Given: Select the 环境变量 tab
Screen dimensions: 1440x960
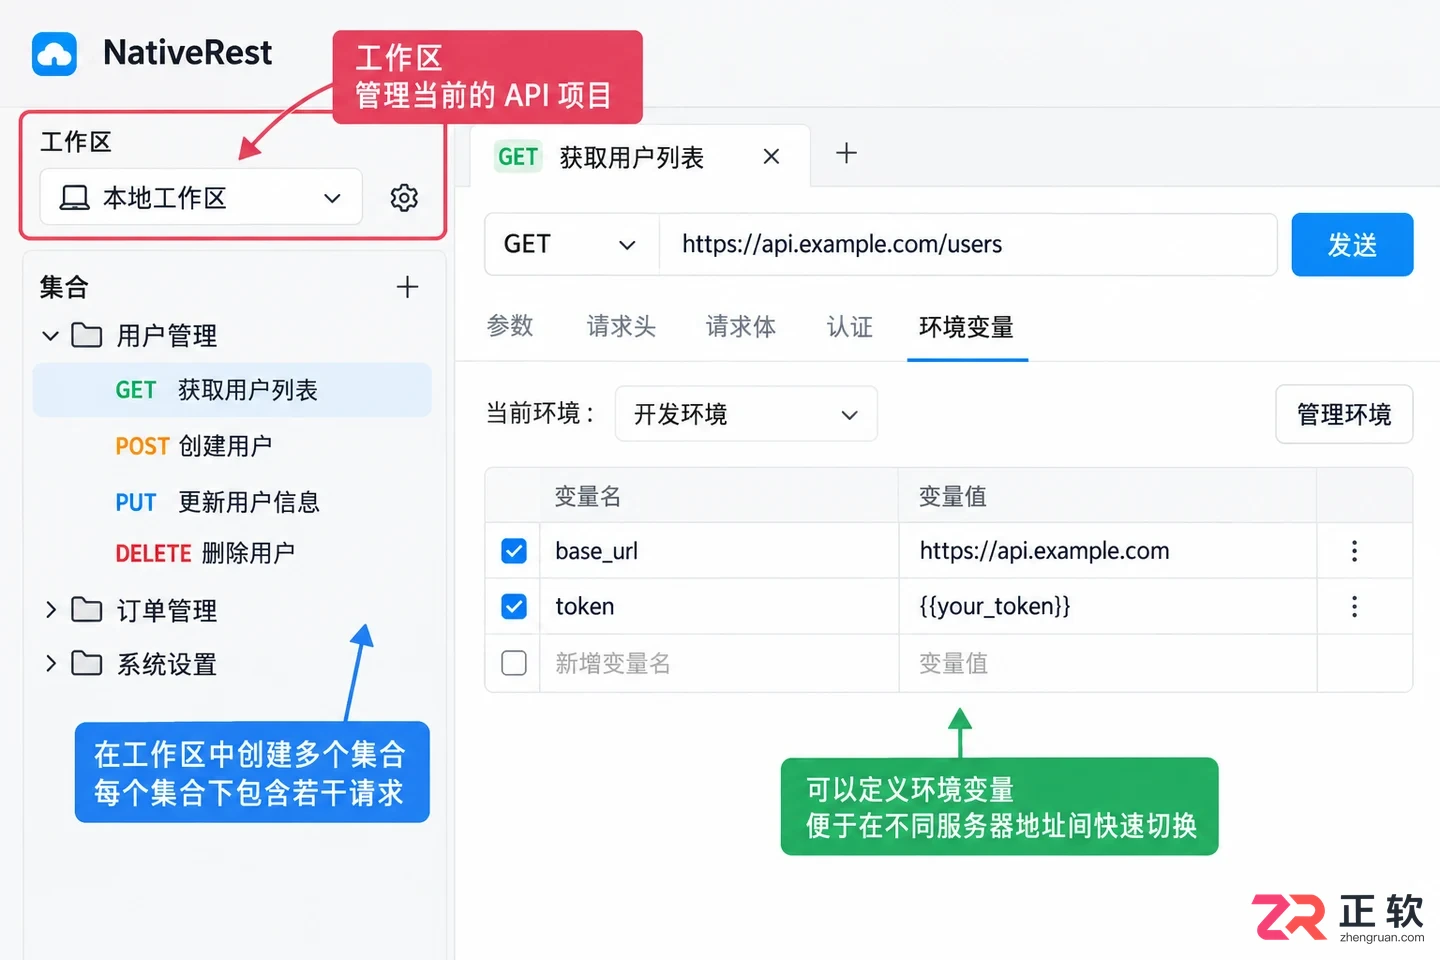Looking at the screenshot, I should [x=966, y=326].
